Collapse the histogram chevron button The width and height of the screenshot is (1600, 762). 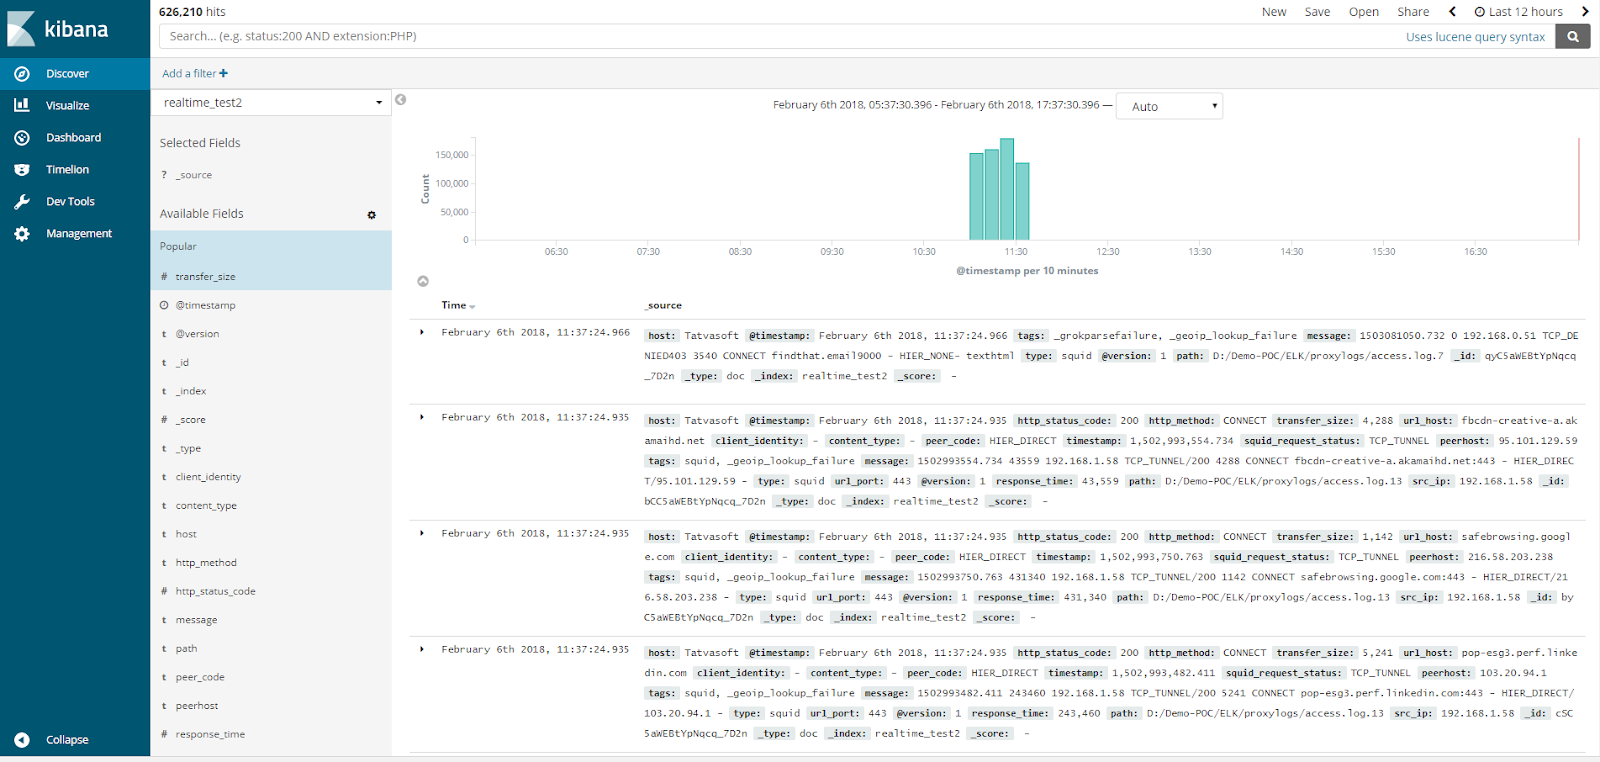tap(423, 281)
